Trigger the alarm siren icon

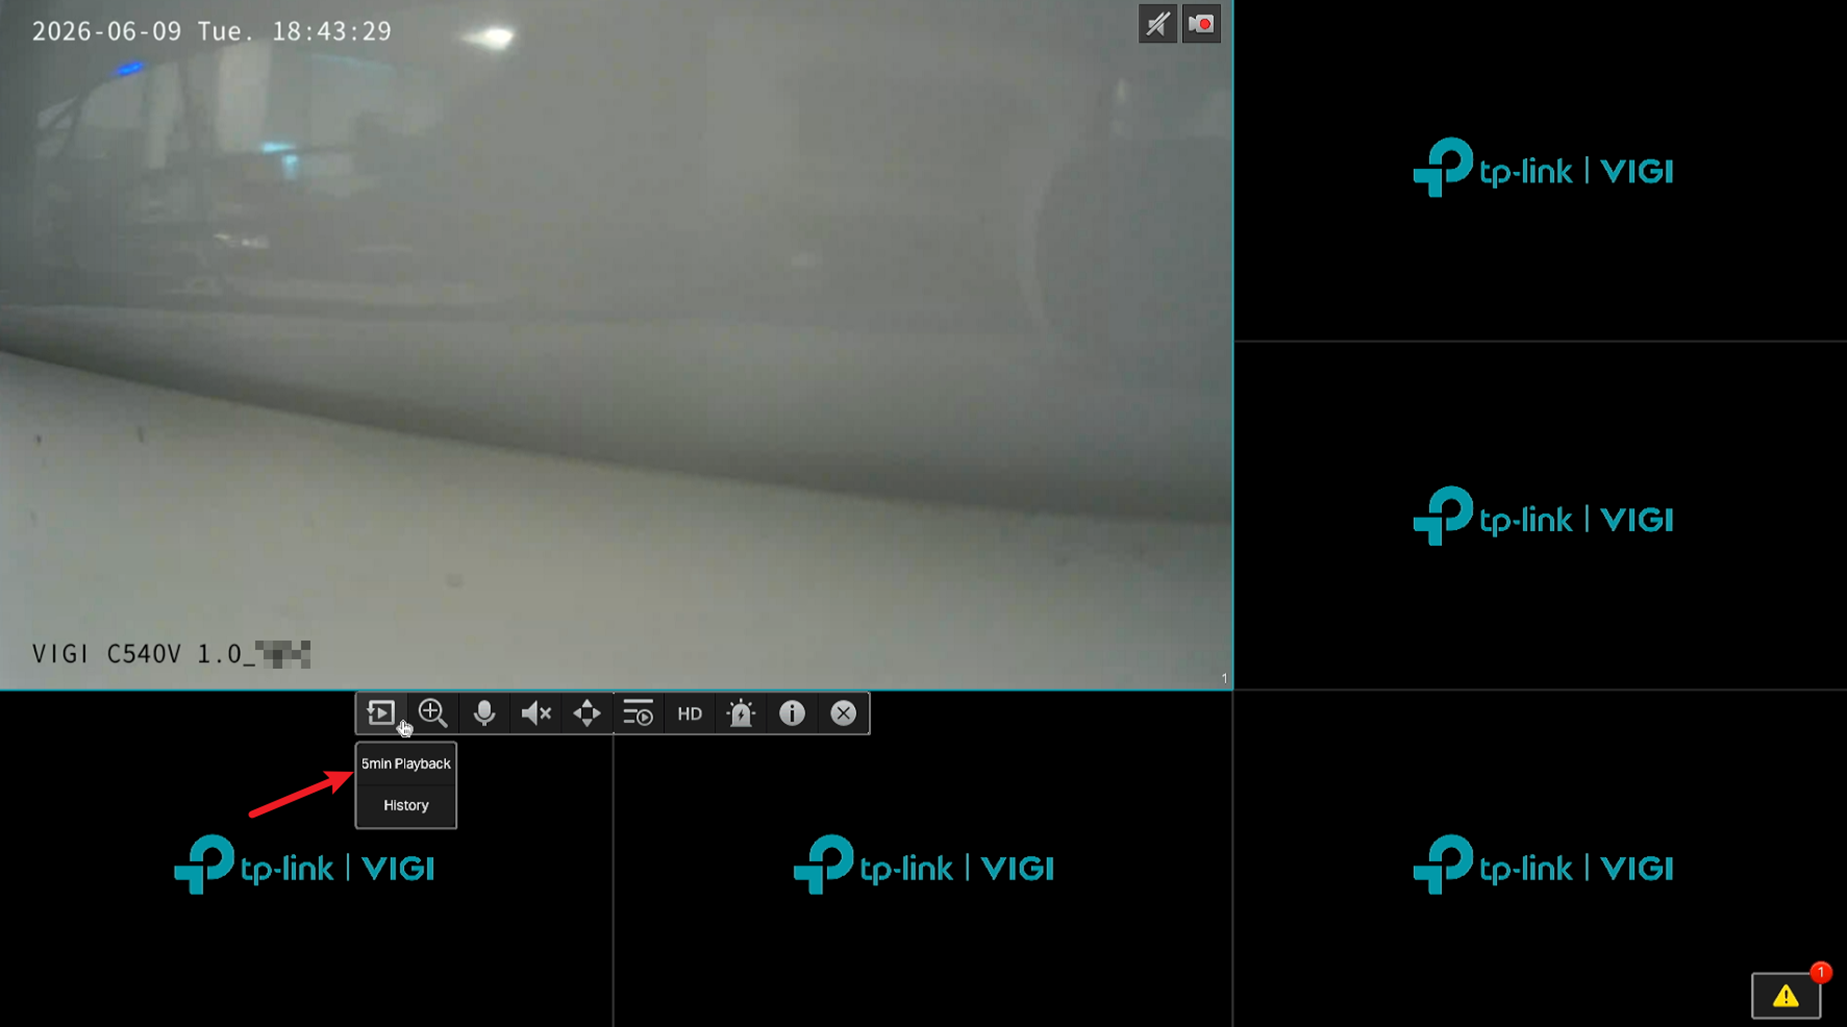tap(741, 713)
